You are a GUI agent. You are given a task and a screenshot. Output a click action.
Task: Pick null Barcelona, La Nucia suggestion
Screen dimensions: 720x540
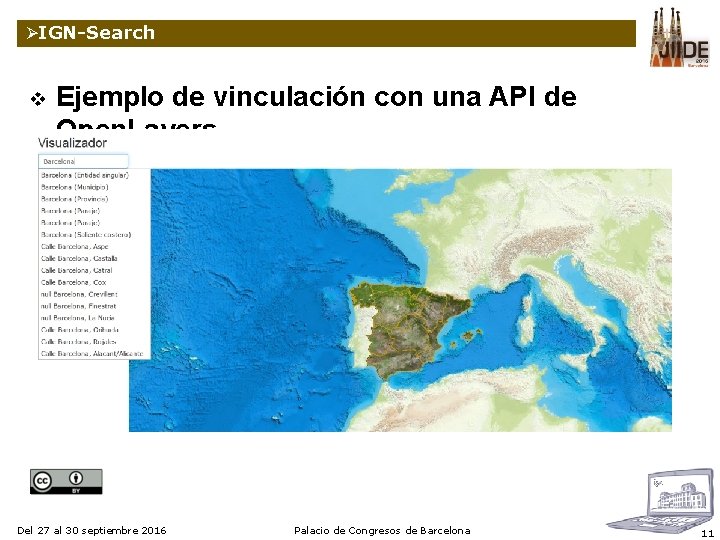pos(78,318)
